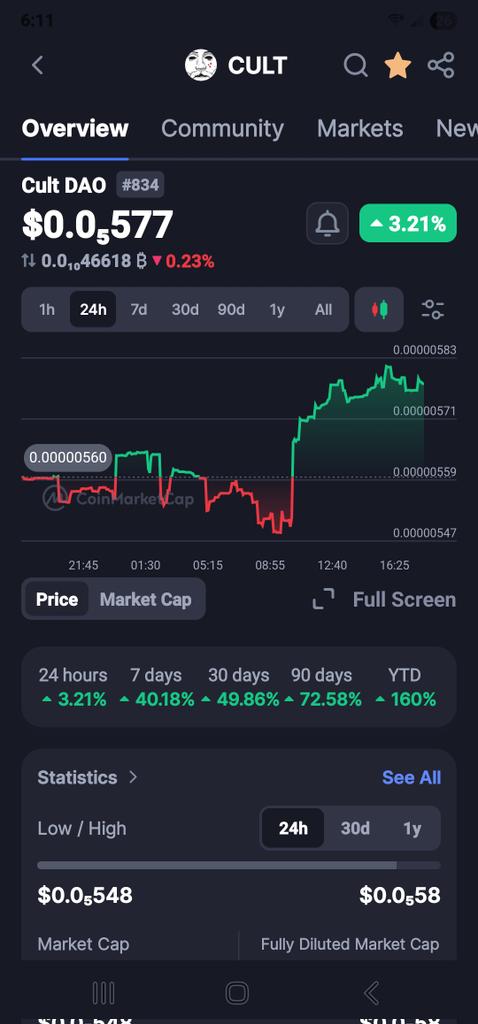Tap the CULT coin logo
The height and width of the screenshot is (1024, 478).
coord(200,65)
